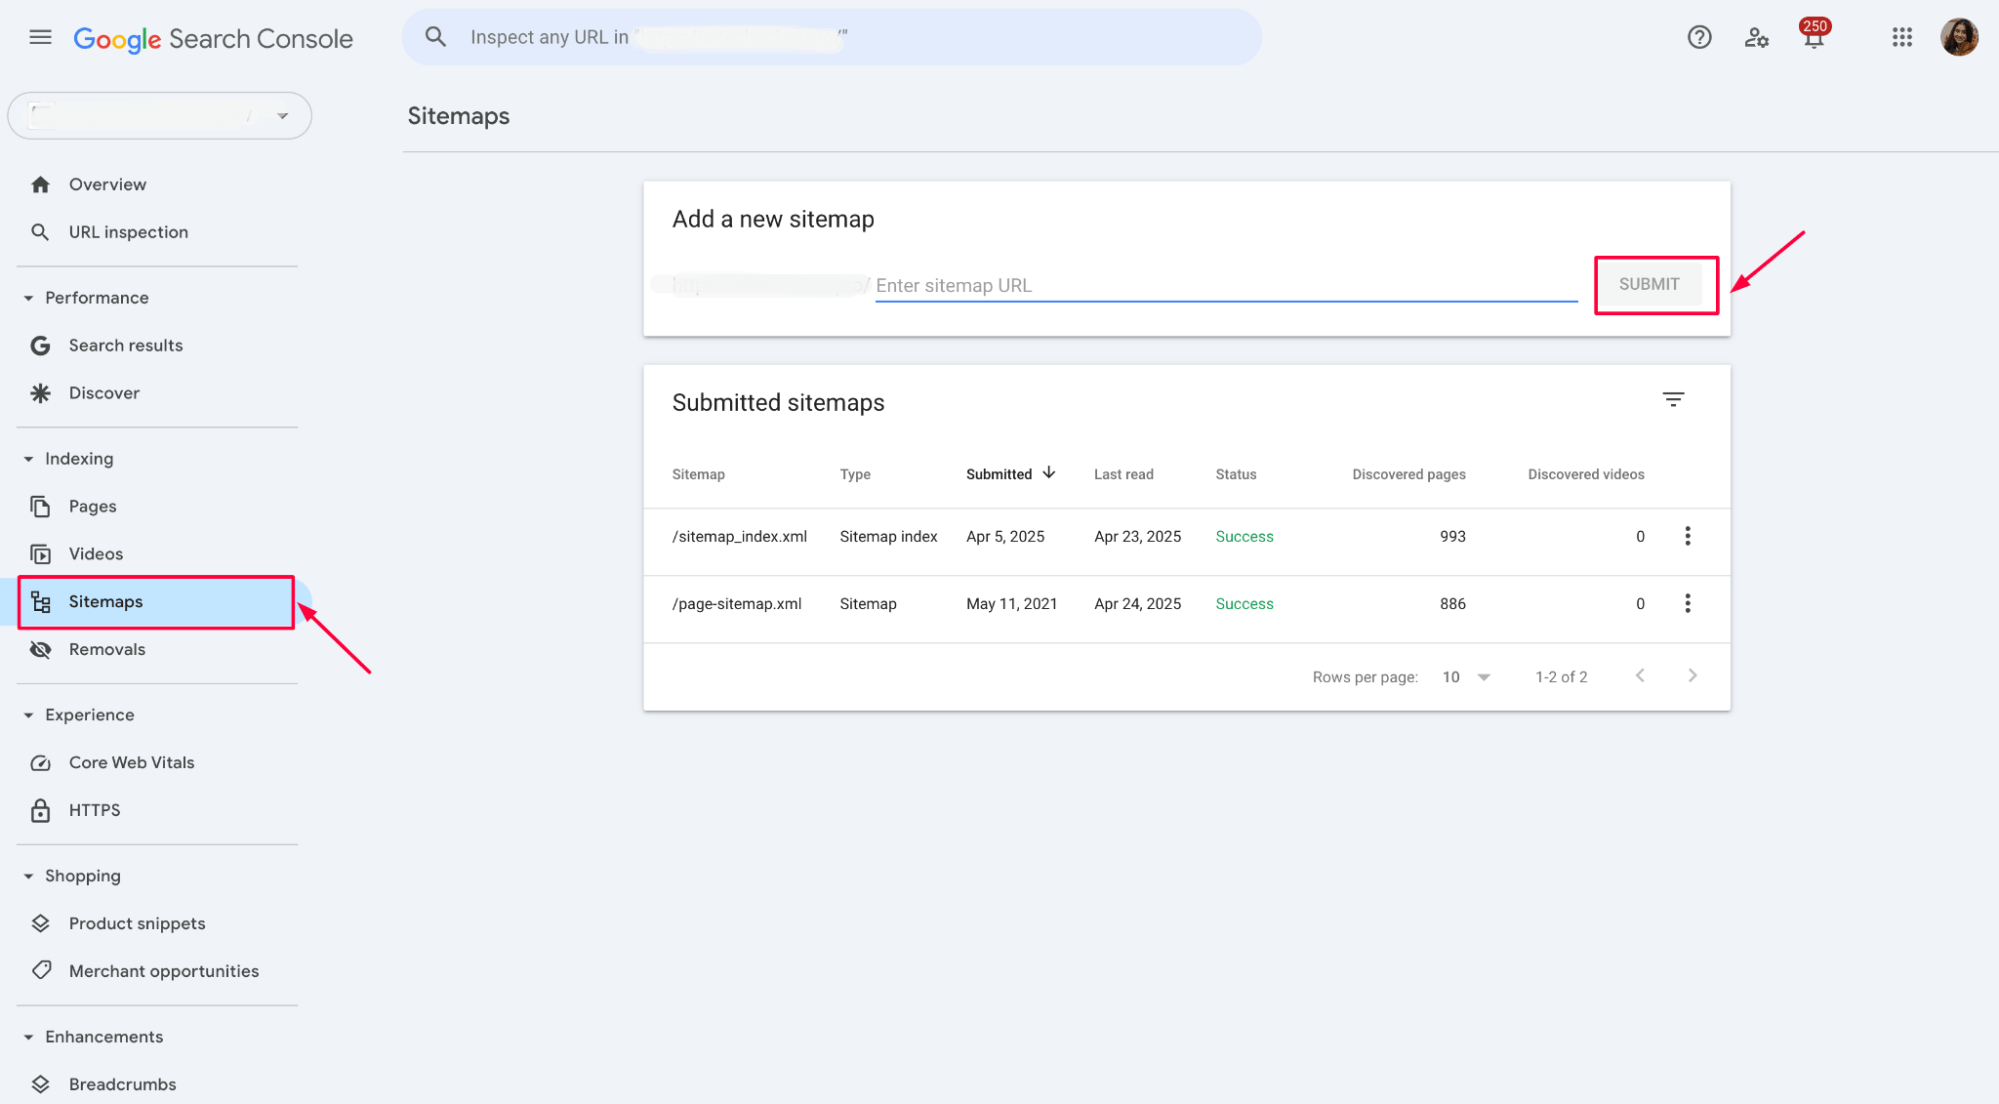Image resolution: width=1999 pixels, height=1104 pixels.
Task: Click the '1-2 of 2' pagination text
Action: tap(1561, 677)
